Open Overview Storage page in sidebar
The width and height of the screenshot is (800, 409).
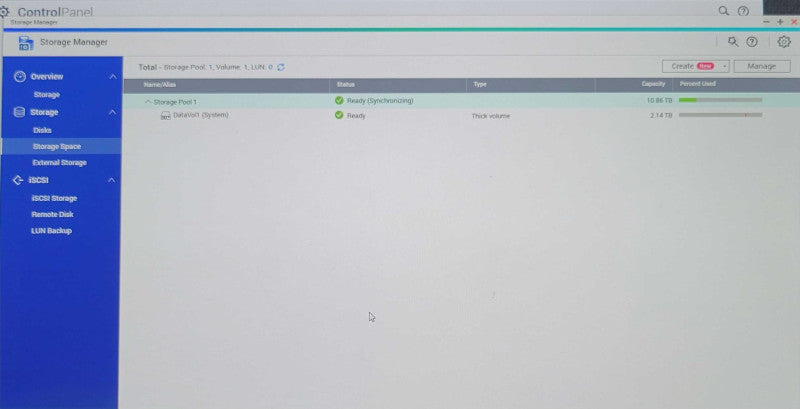[47, 95]
